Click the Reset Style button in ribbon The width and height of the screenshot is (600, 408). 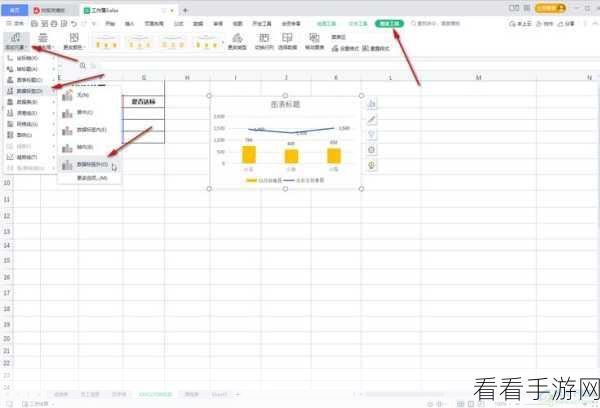376,49
